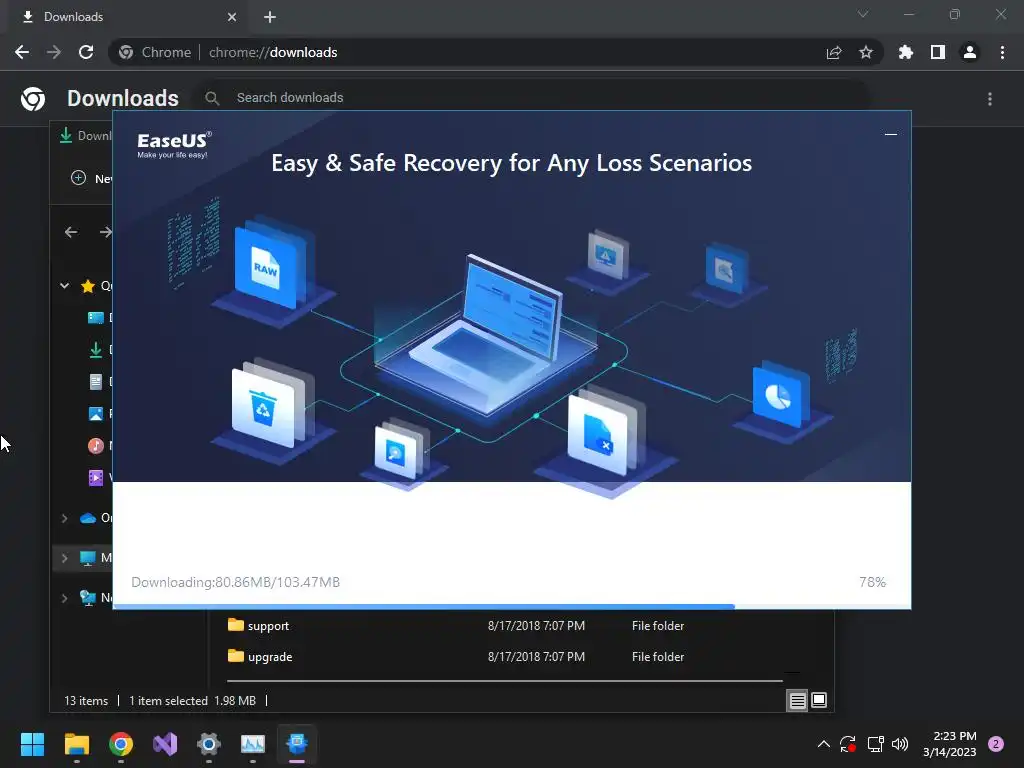Click the Search downloads field
The width and height of the screenshot is (1024, 768).
pos(532,97)
